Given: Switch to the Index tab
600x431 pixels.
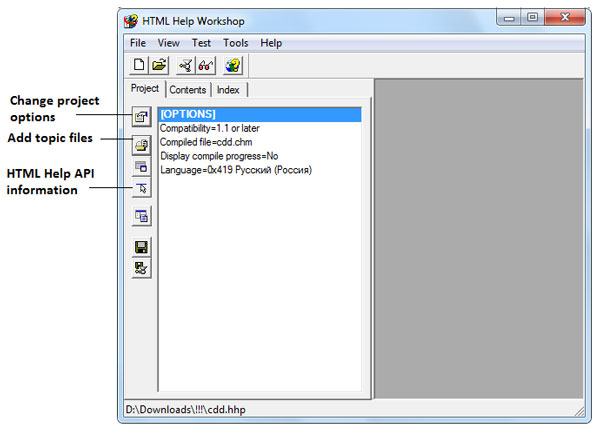Looking at the screenshot, I should (x=228, y=90).
